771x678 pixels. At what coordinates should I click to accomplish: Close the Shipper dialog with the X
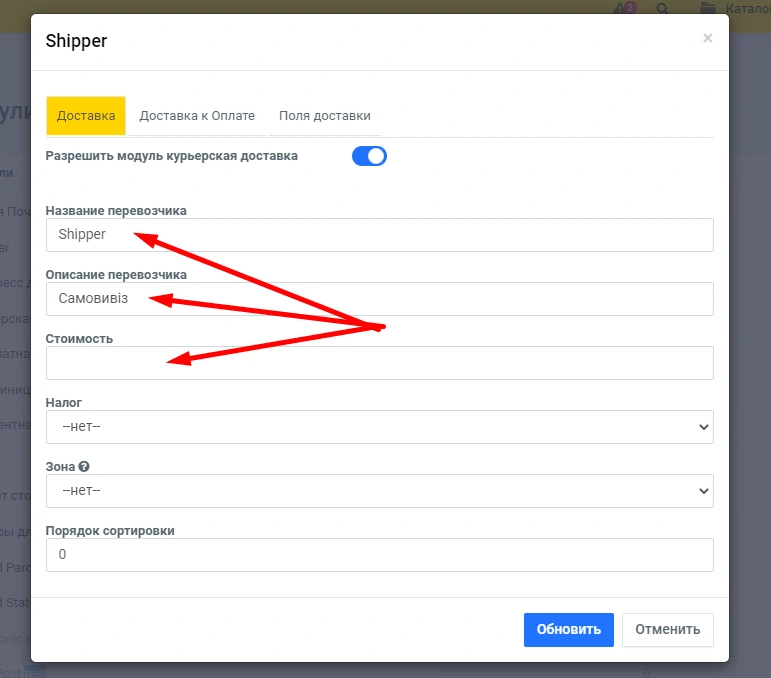click(707, 38)
